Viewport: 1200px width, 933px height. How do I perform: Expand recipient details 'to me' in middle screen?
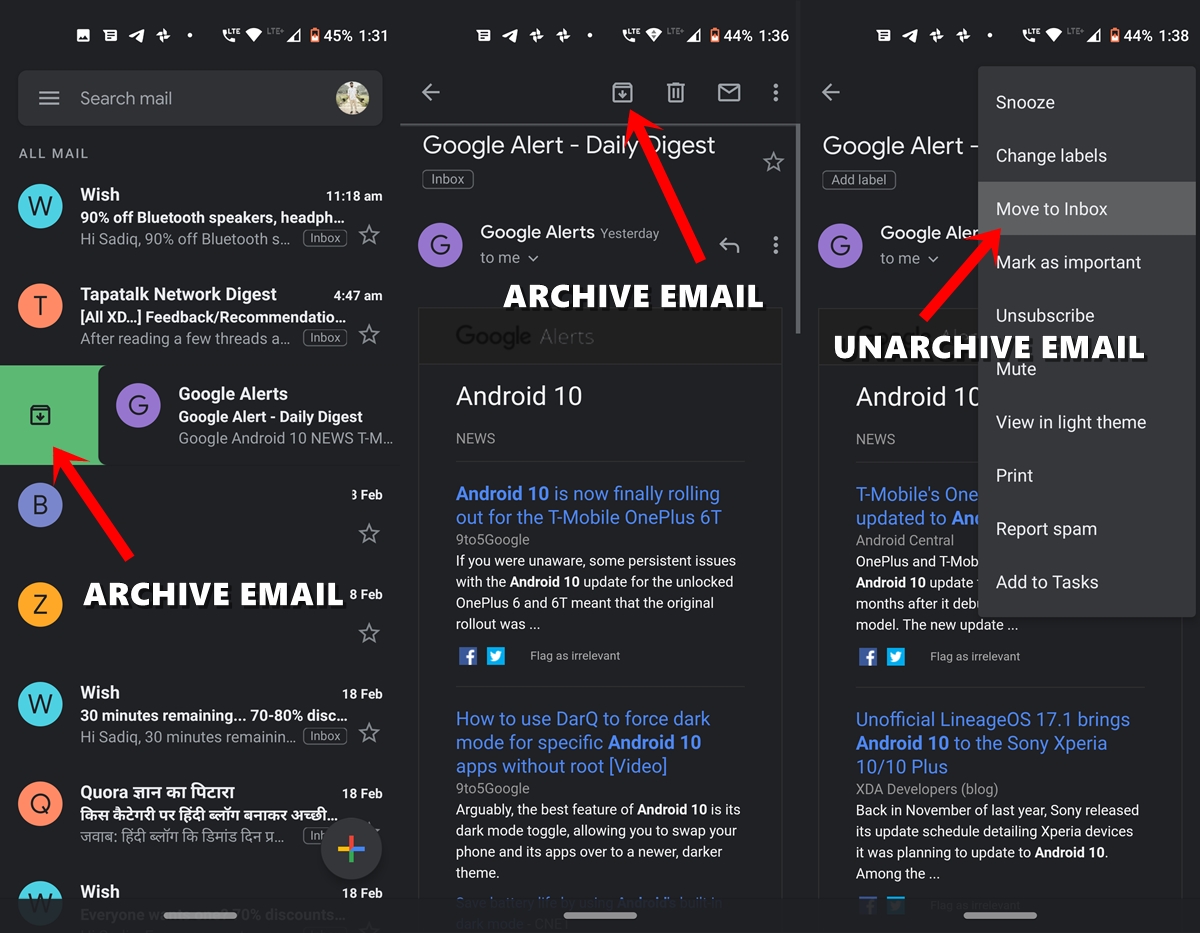pyautogui.click(x=509, y=258)
